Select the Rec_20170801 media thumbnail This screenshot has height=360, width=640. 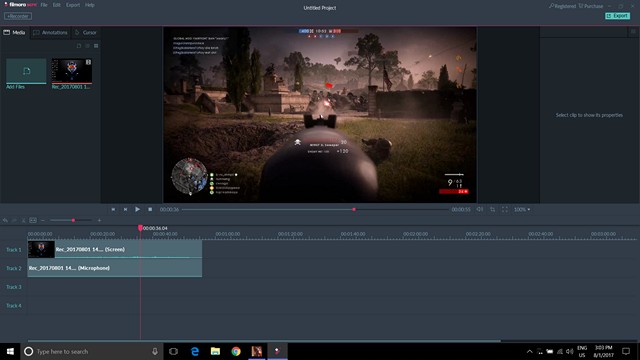[x=71, y=74]
